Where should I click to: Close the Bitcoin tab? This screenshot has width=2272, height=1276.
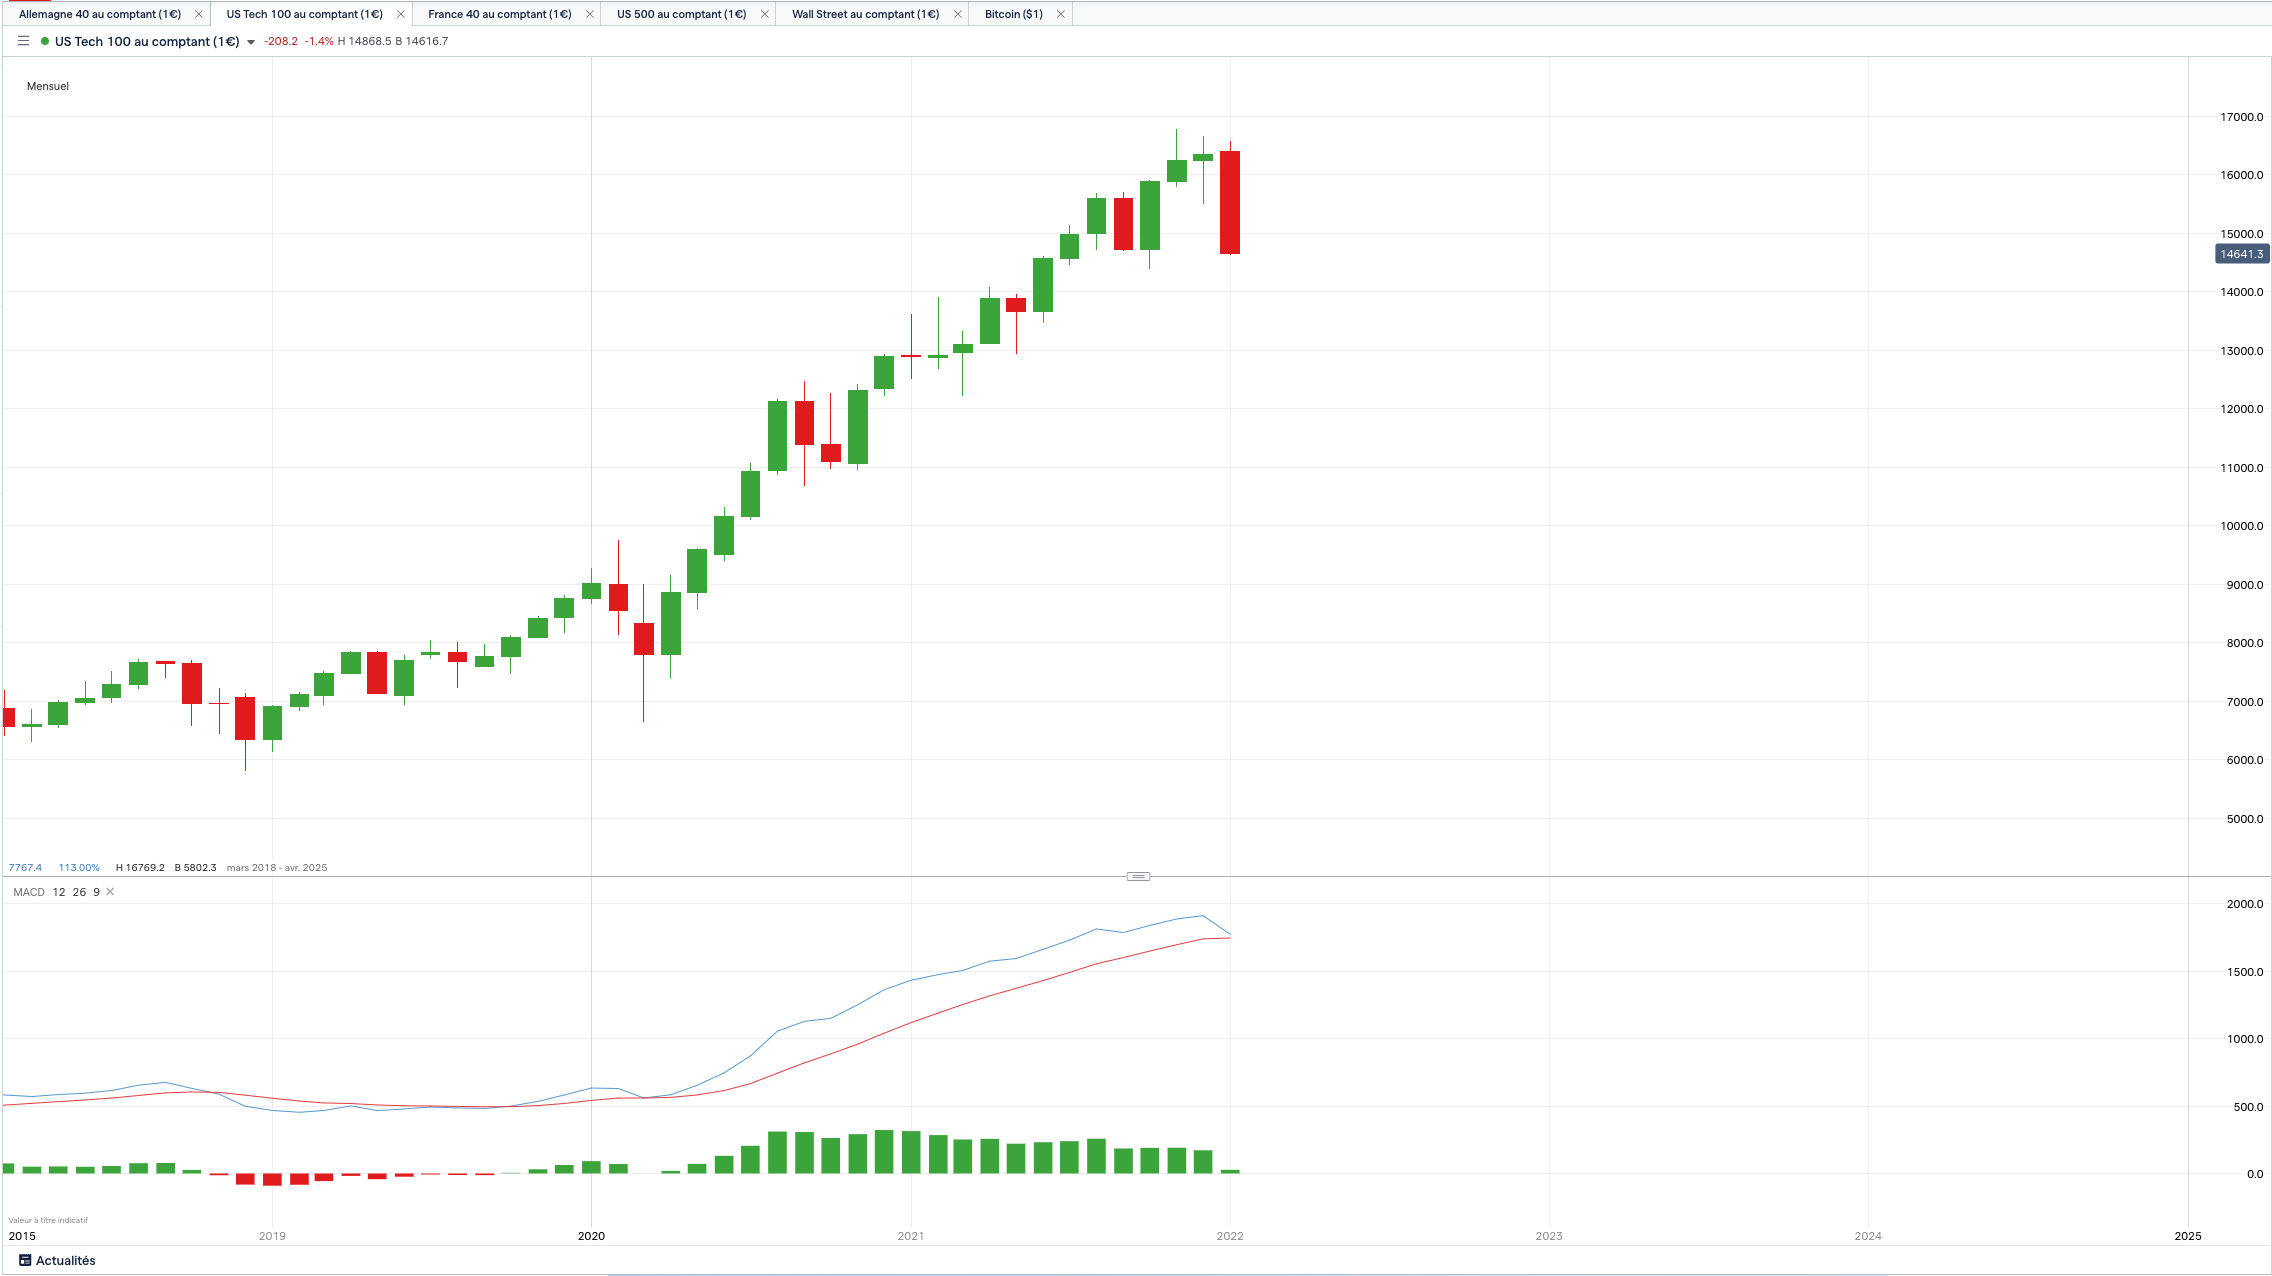(x=1061, y=14)
